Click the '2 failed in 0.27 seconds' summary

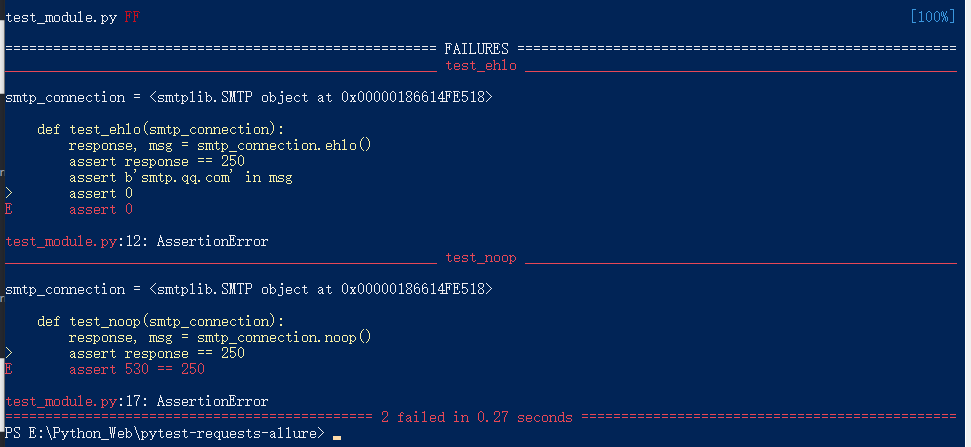[x=476, y=417]
